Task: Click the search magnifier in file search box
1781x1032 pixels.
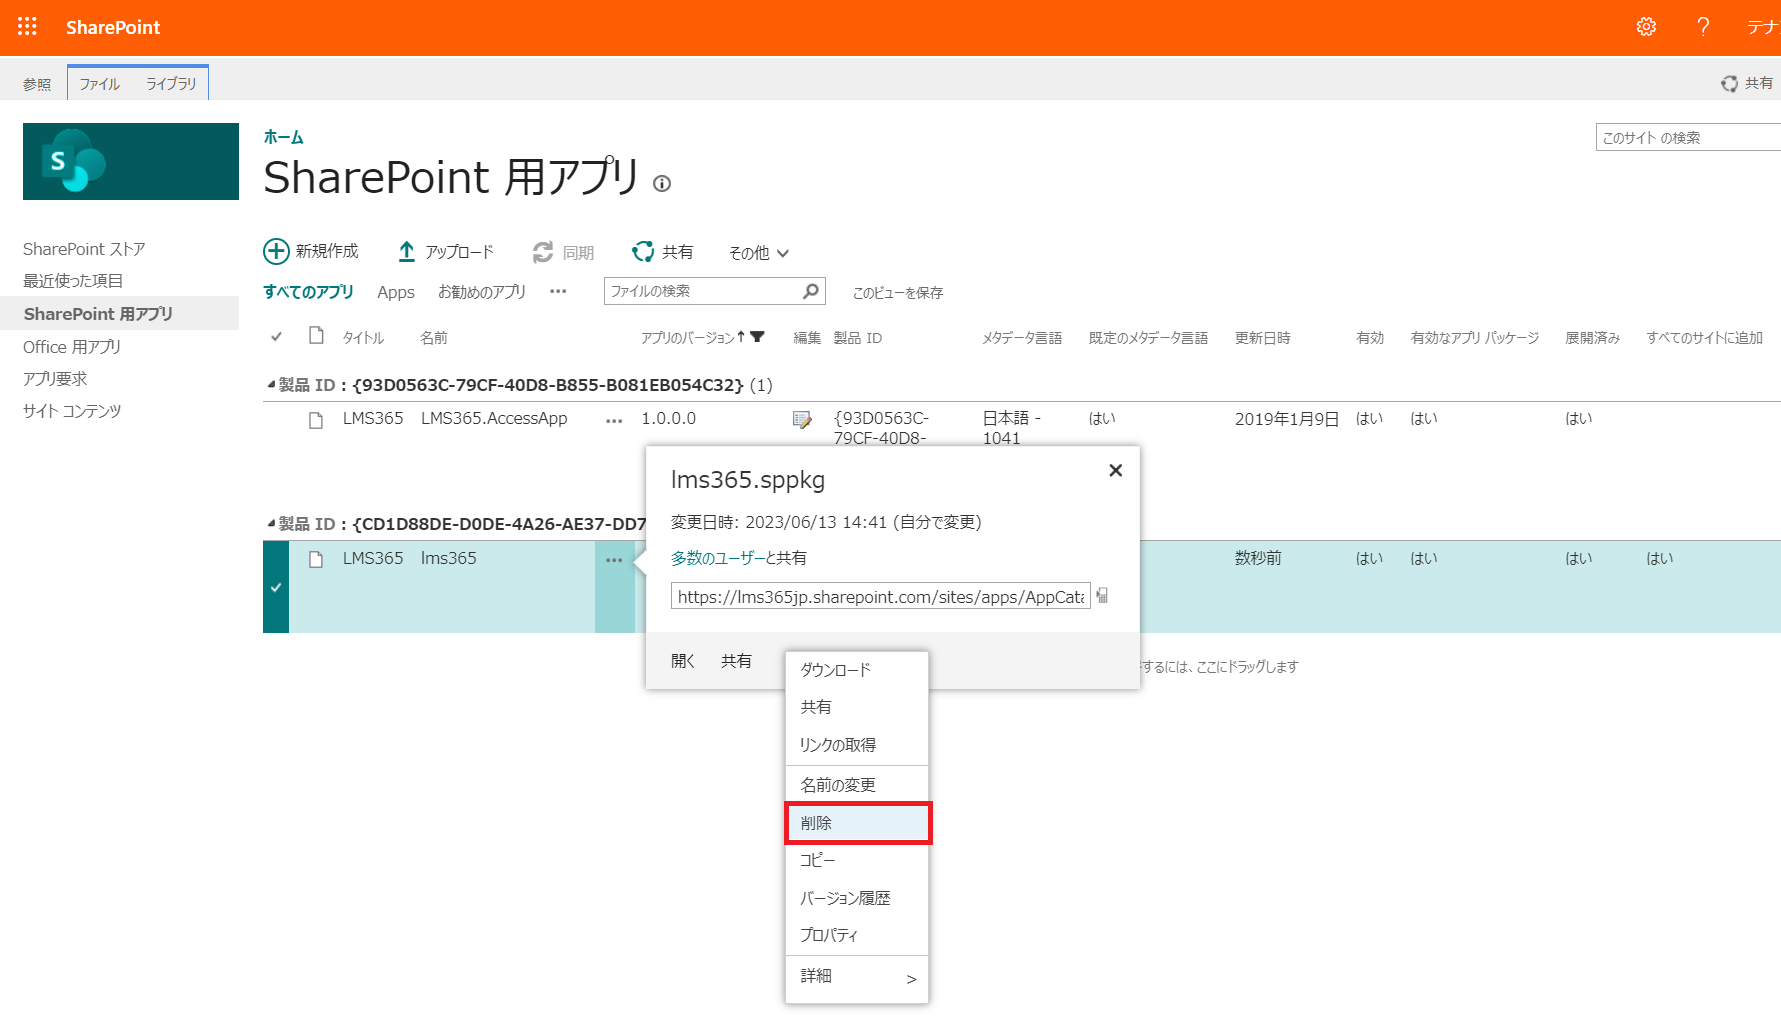Action: point(811,291)
